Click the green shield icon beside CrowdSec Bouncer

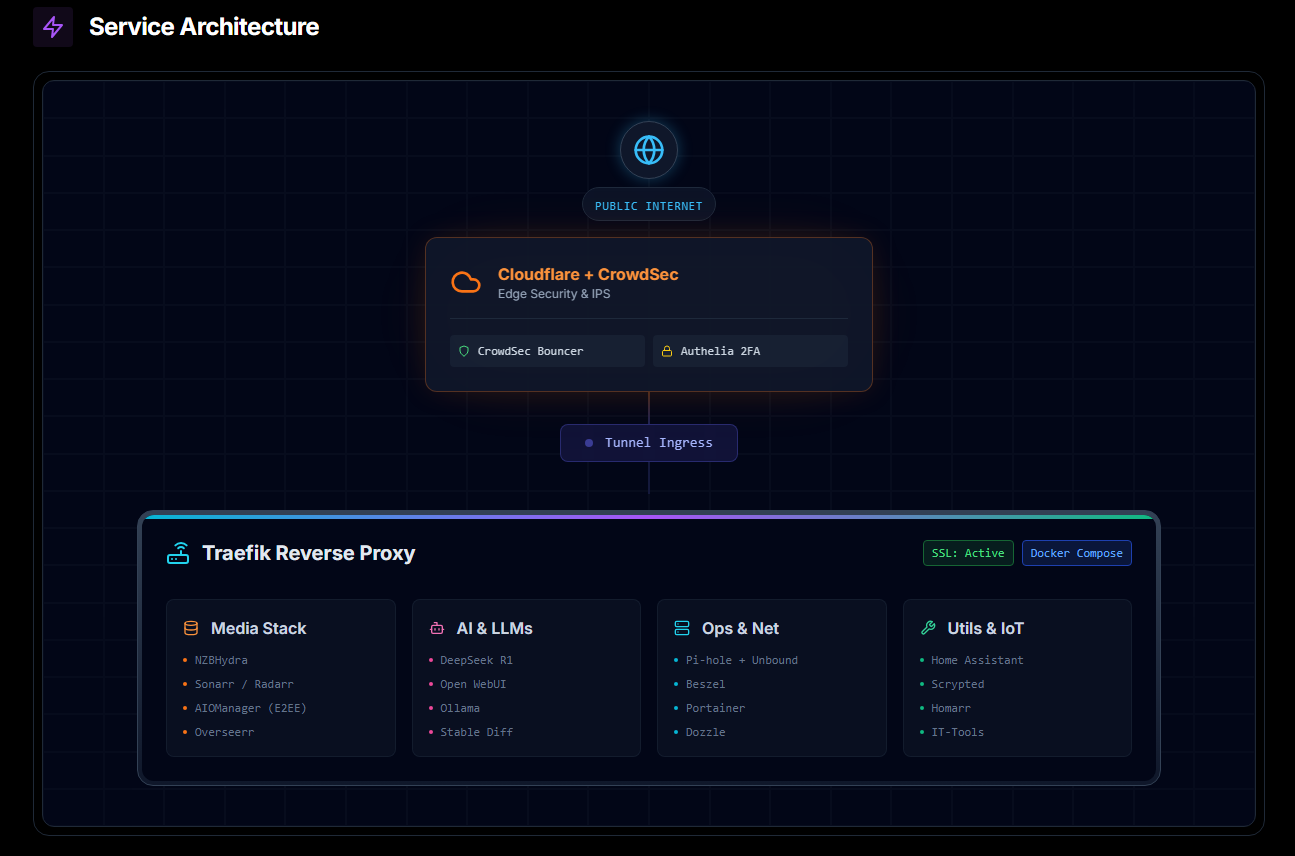tap(464, 351)
